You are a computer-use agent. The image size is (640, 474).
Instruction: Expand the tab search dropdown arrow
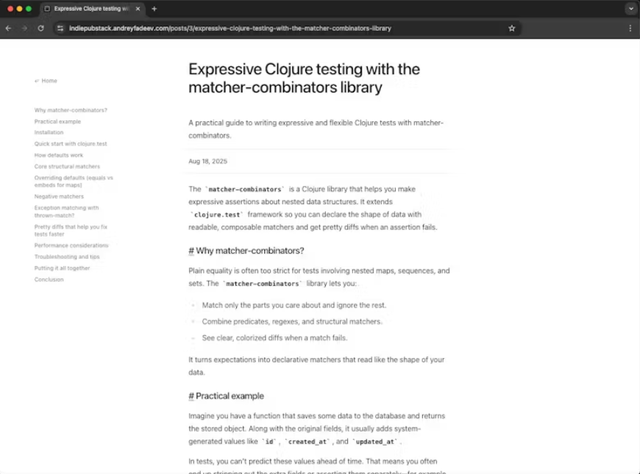(x=631, y=9)
